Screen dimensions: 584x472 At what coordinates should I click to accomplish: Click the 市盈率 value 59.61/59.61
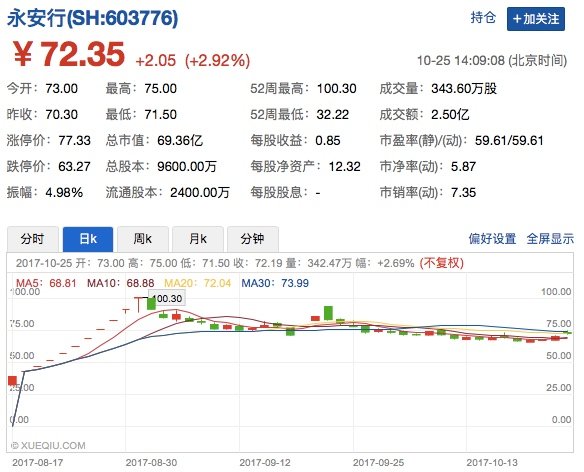tap(509, 141)
